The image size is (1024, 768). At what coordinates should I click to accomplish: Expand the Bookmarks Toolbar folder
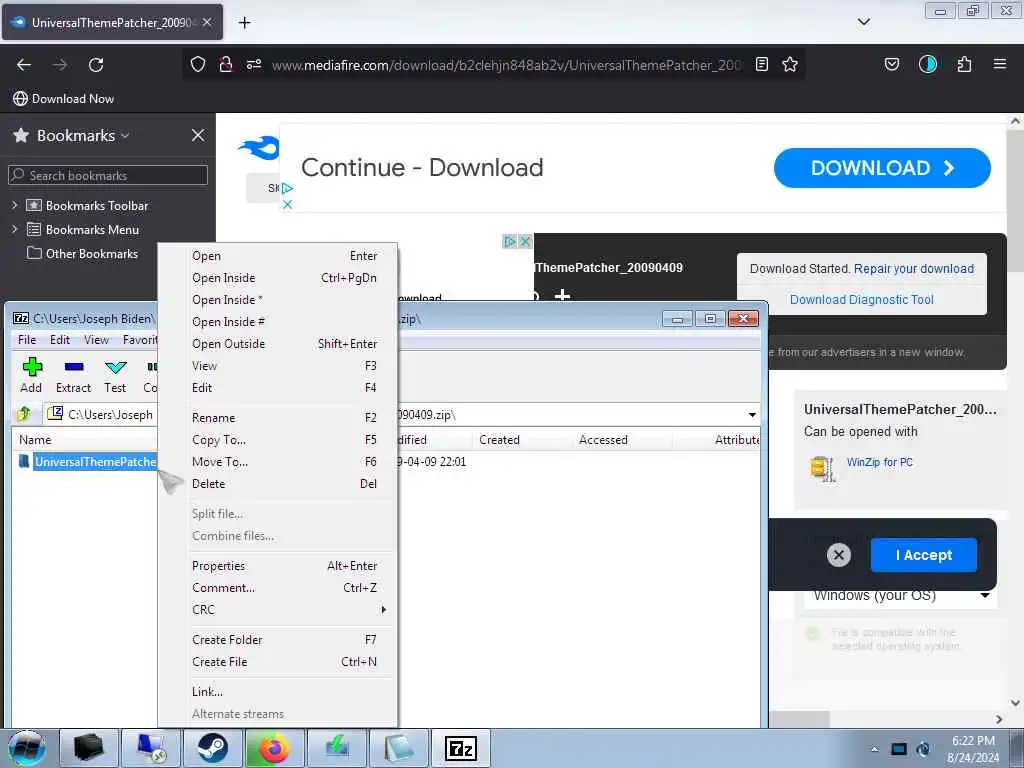14,205
